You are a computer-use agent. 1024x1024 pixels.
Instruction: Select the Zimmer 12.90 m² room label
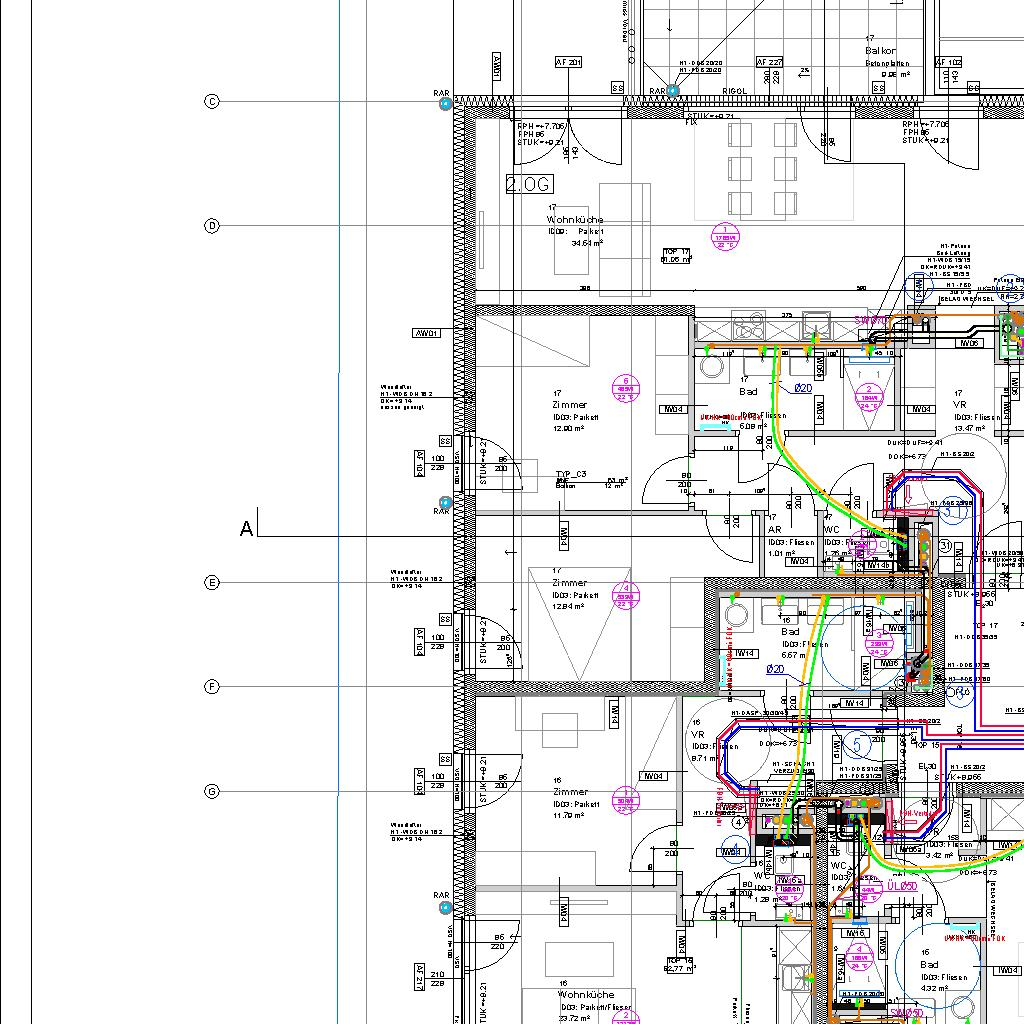coord(575,411)
